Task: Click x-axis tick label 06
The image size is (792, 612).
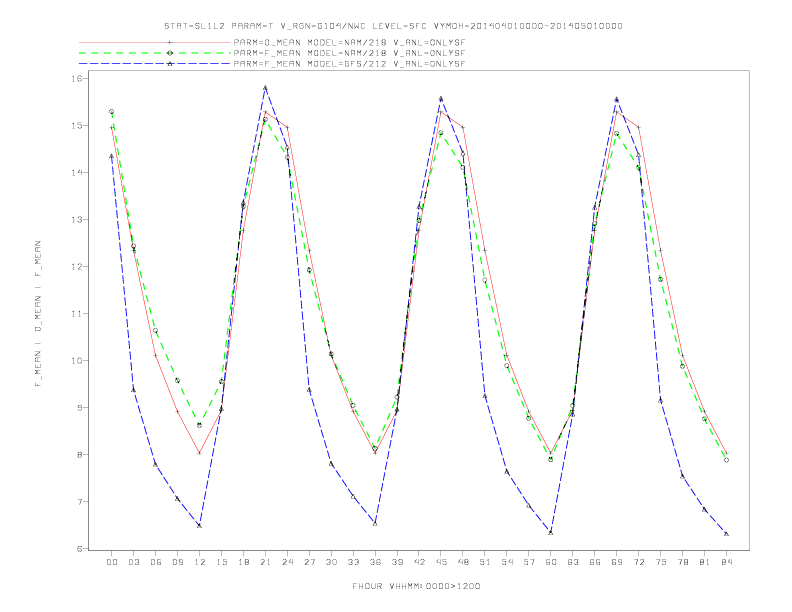Action: click(x=156, y=562)
